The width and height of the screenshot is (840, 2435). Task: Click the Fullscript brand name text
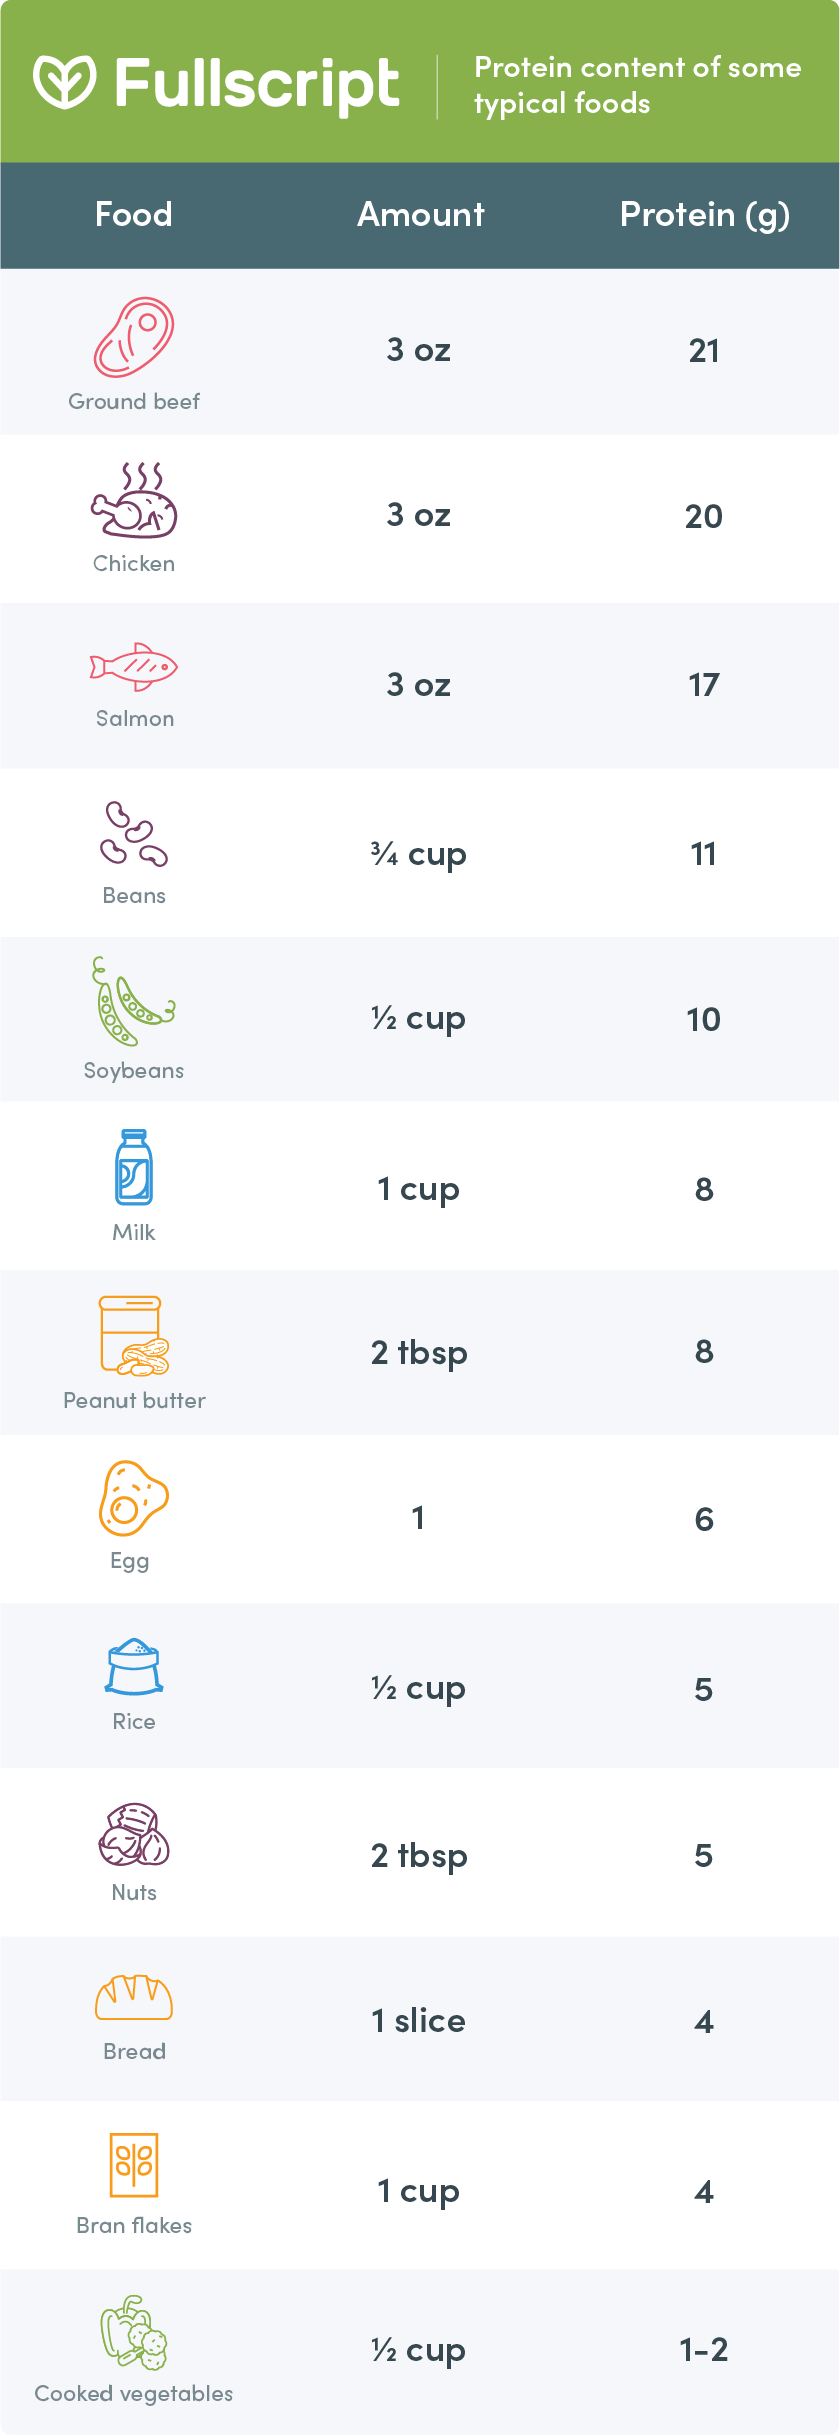pyautogui.click(x=257, y=83)
